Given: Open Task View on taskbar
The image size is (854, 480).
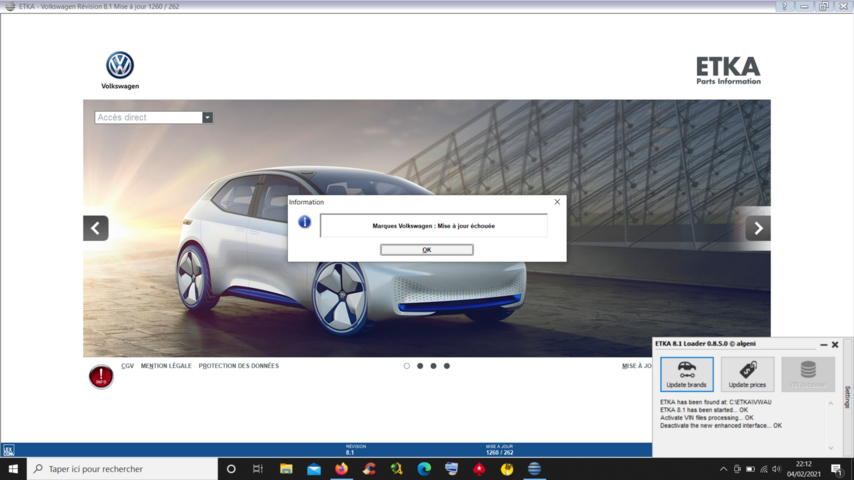Looking at the screenshot, I should click(258, 469).
